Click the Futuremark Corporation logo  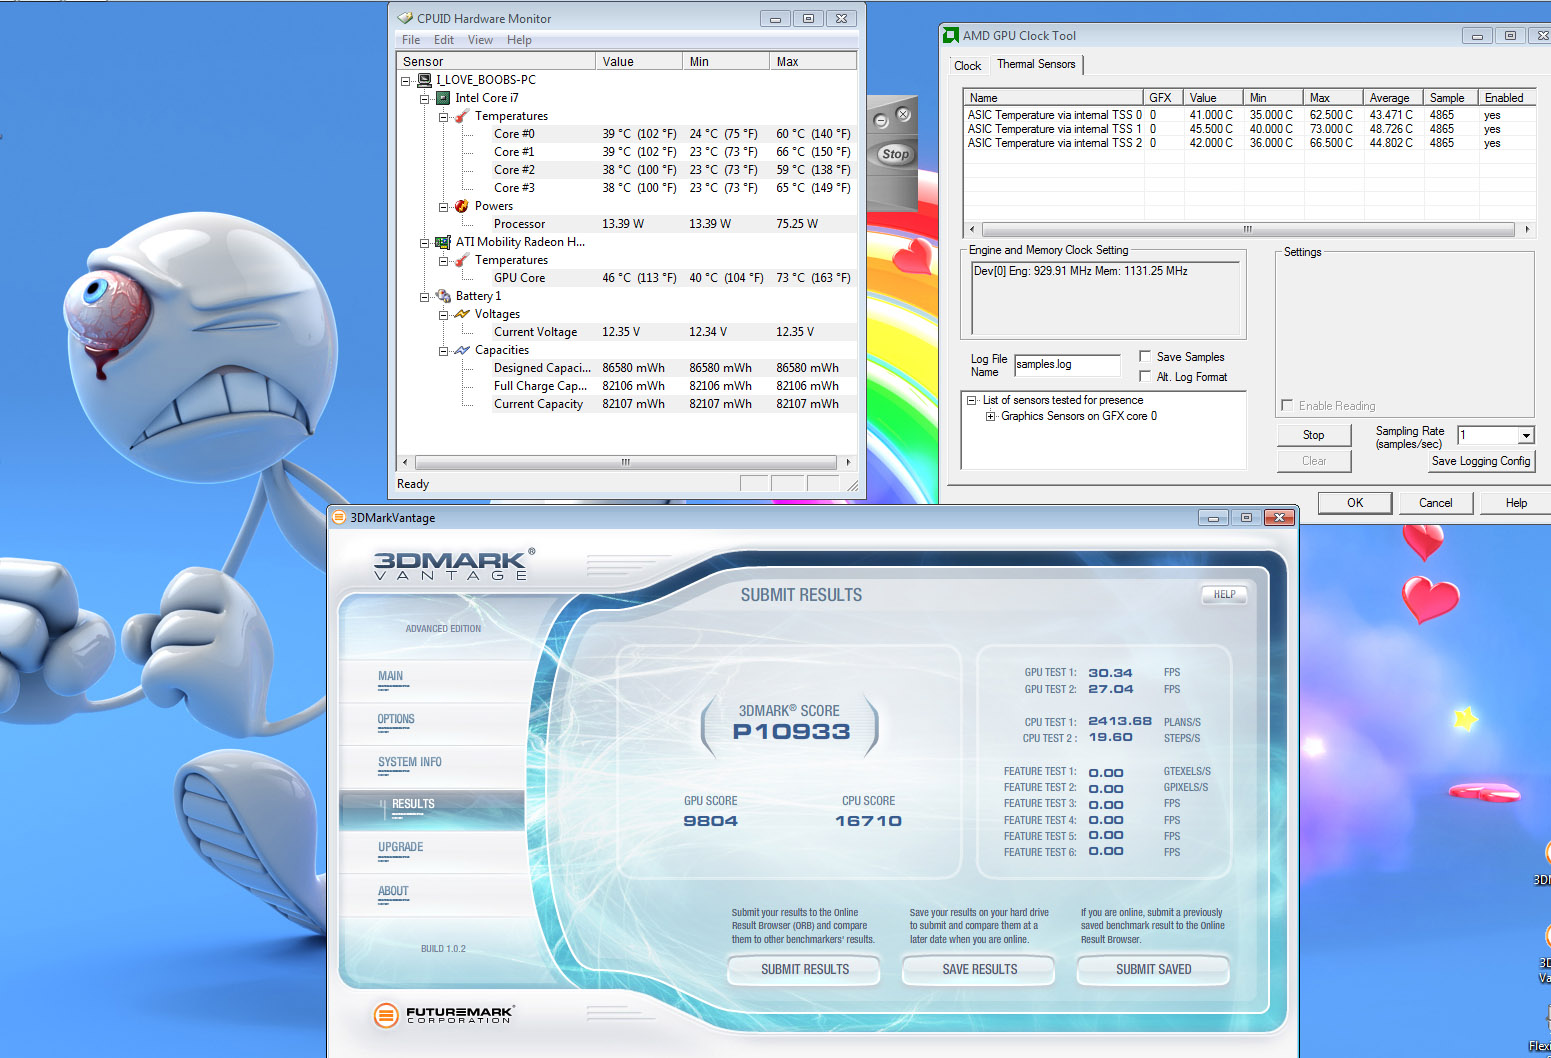click(x=443, y=1015)
